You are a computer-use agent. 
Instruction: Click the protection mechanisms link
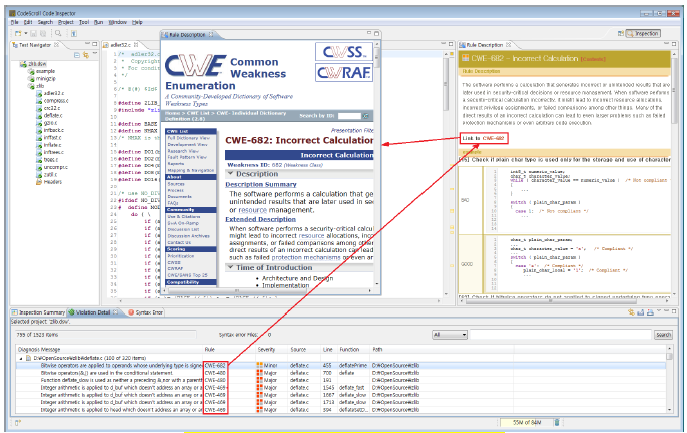click(305, 257)
